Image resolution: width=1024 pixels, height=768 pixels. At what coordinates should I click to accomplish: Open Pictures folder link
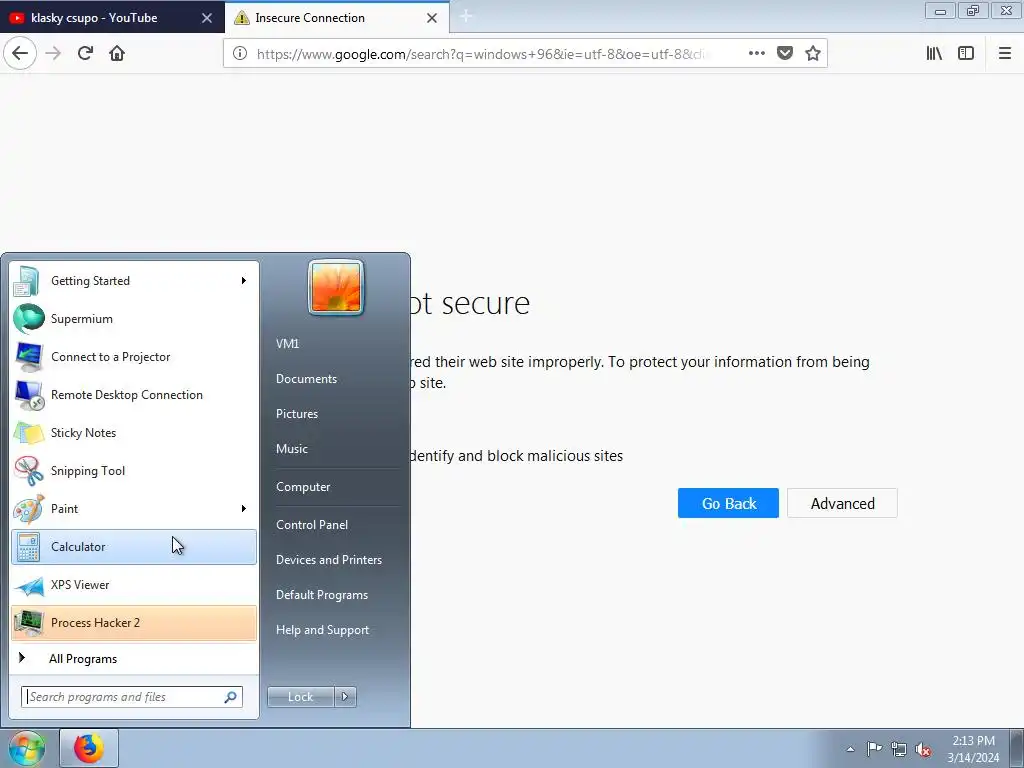[x=296, y=413]
